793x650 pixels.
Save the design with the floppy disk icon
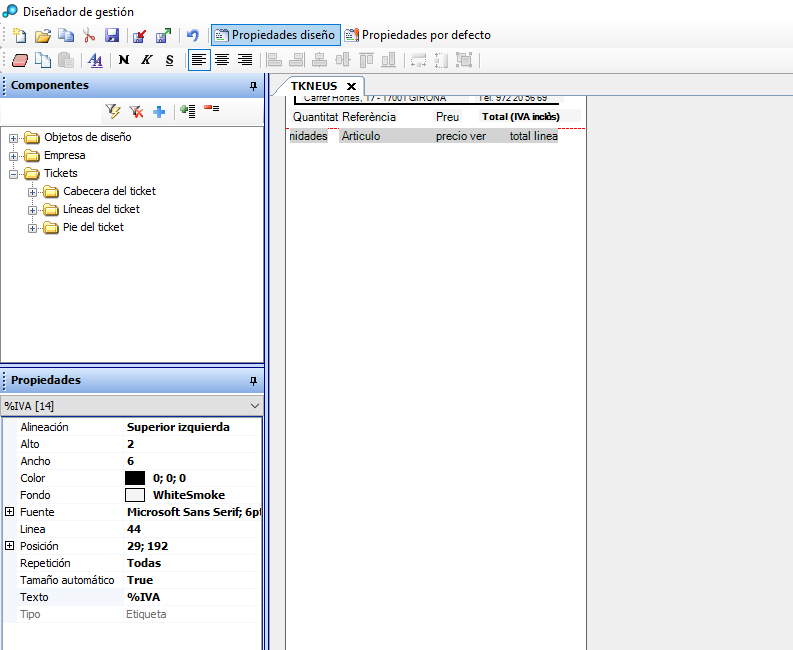(x=112, y=35)
